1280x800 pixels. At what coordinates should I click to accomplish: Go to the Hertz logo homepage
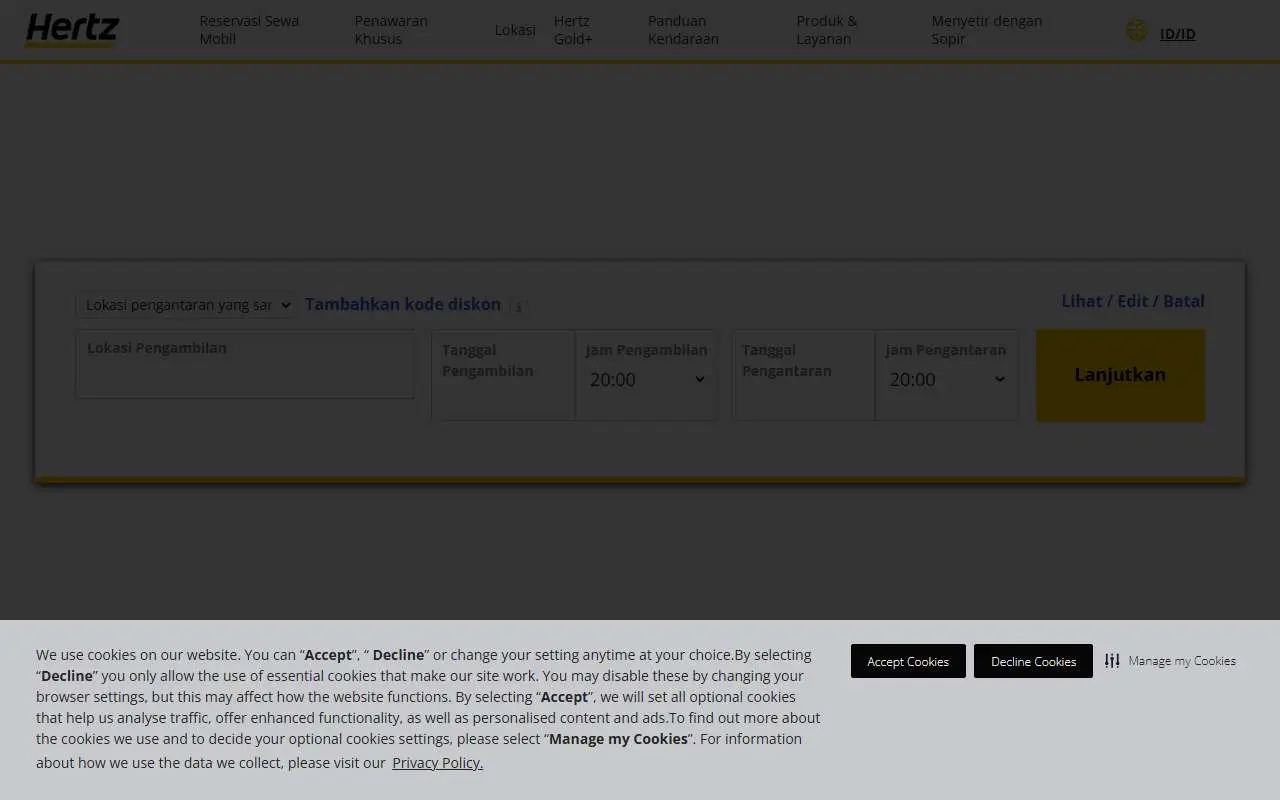pos(72,30)
